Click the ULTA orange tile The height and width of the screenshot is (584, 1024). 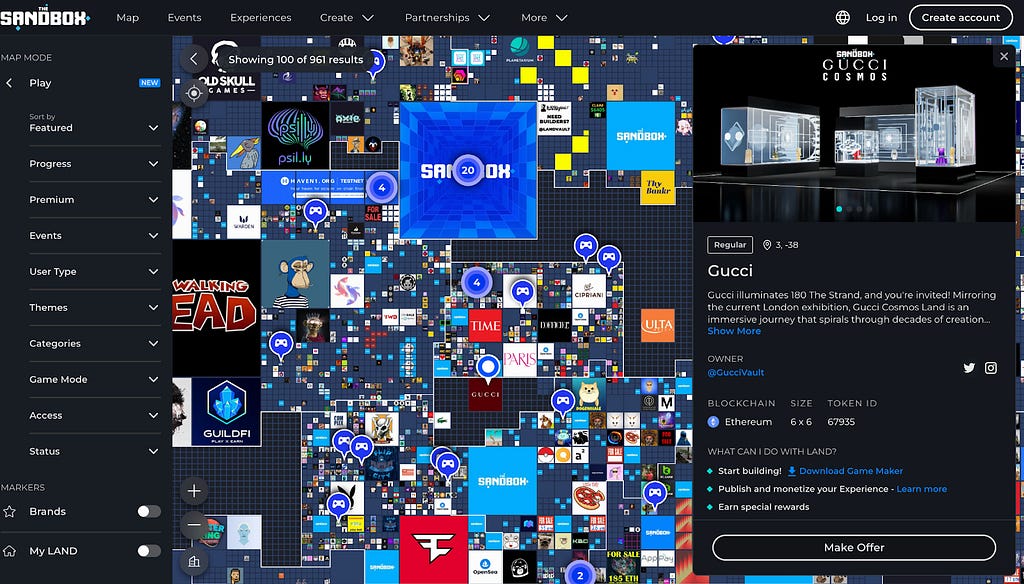pos(658,326)
